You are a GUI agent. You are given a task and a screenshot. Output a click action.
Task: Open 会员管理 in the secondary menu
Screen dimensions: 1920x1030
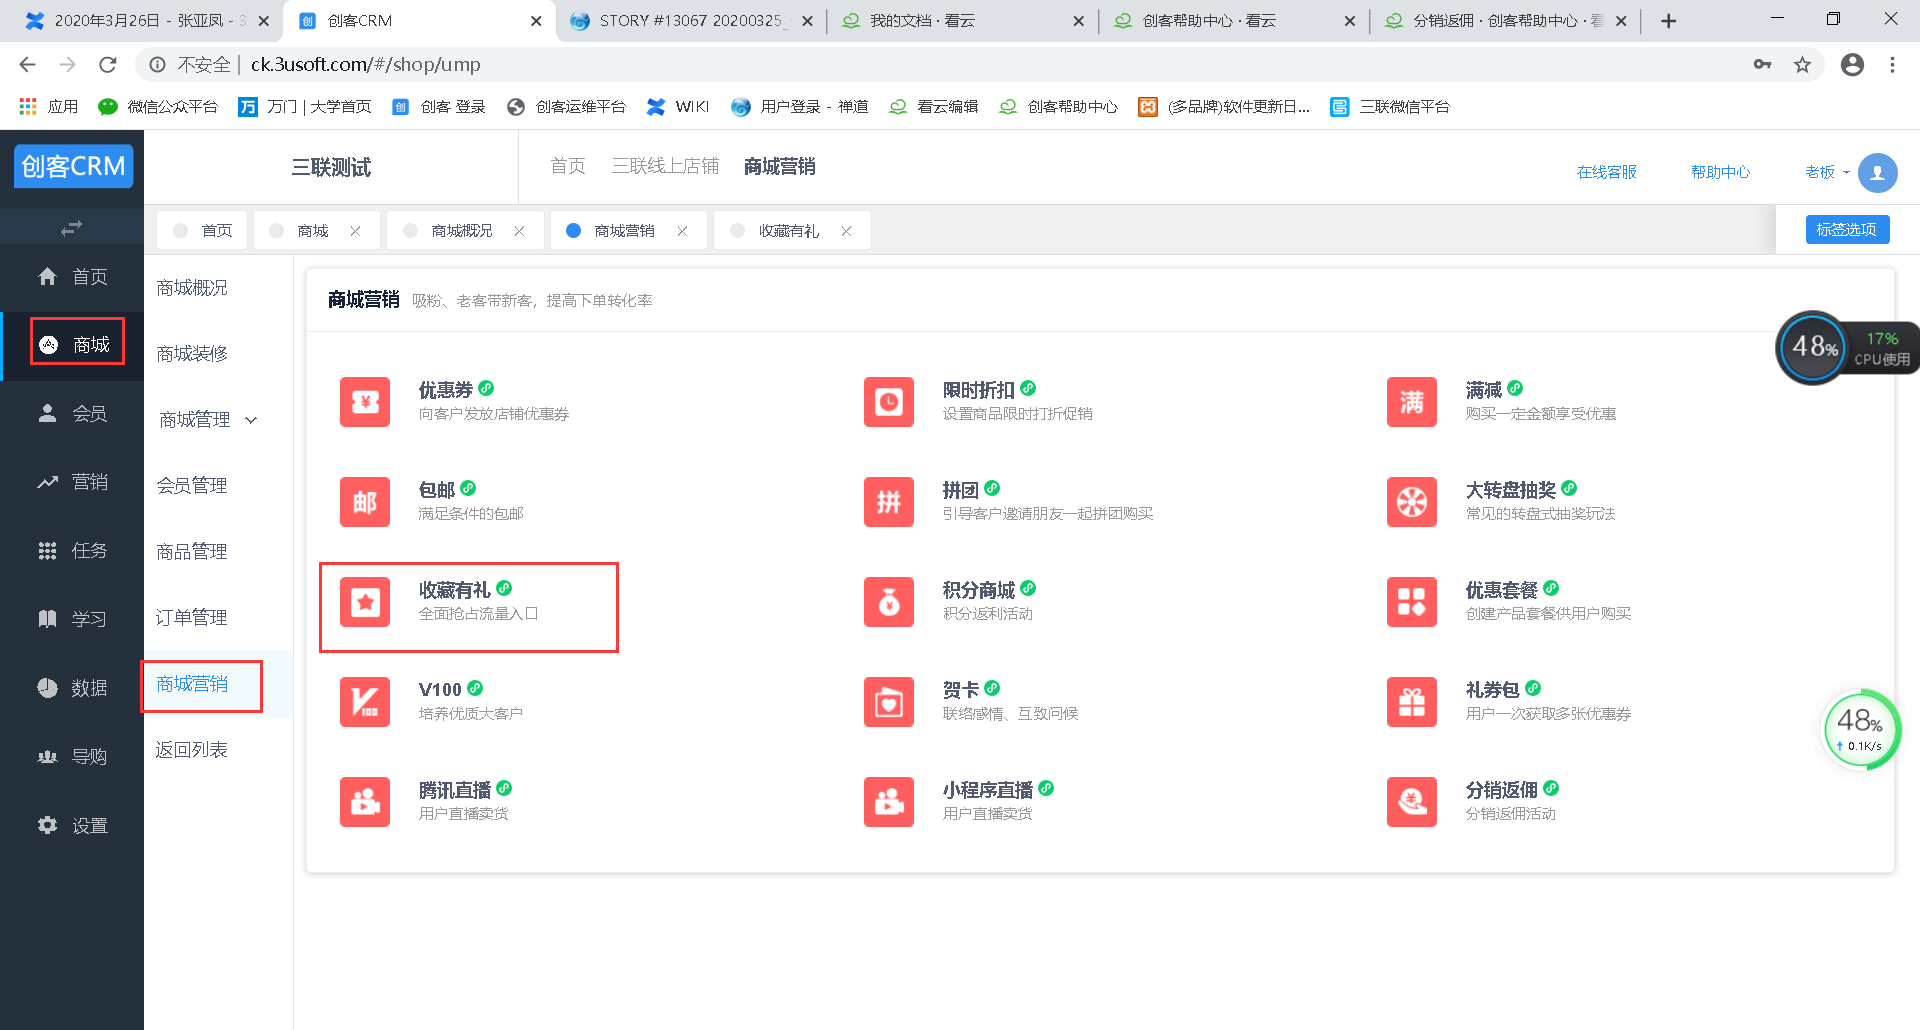[x=192, y=486]
